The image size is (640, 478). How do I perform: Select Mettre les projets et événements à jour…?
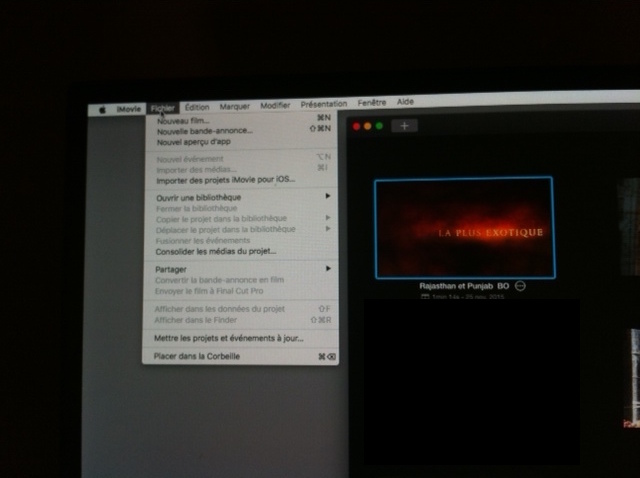pos(241,338)
